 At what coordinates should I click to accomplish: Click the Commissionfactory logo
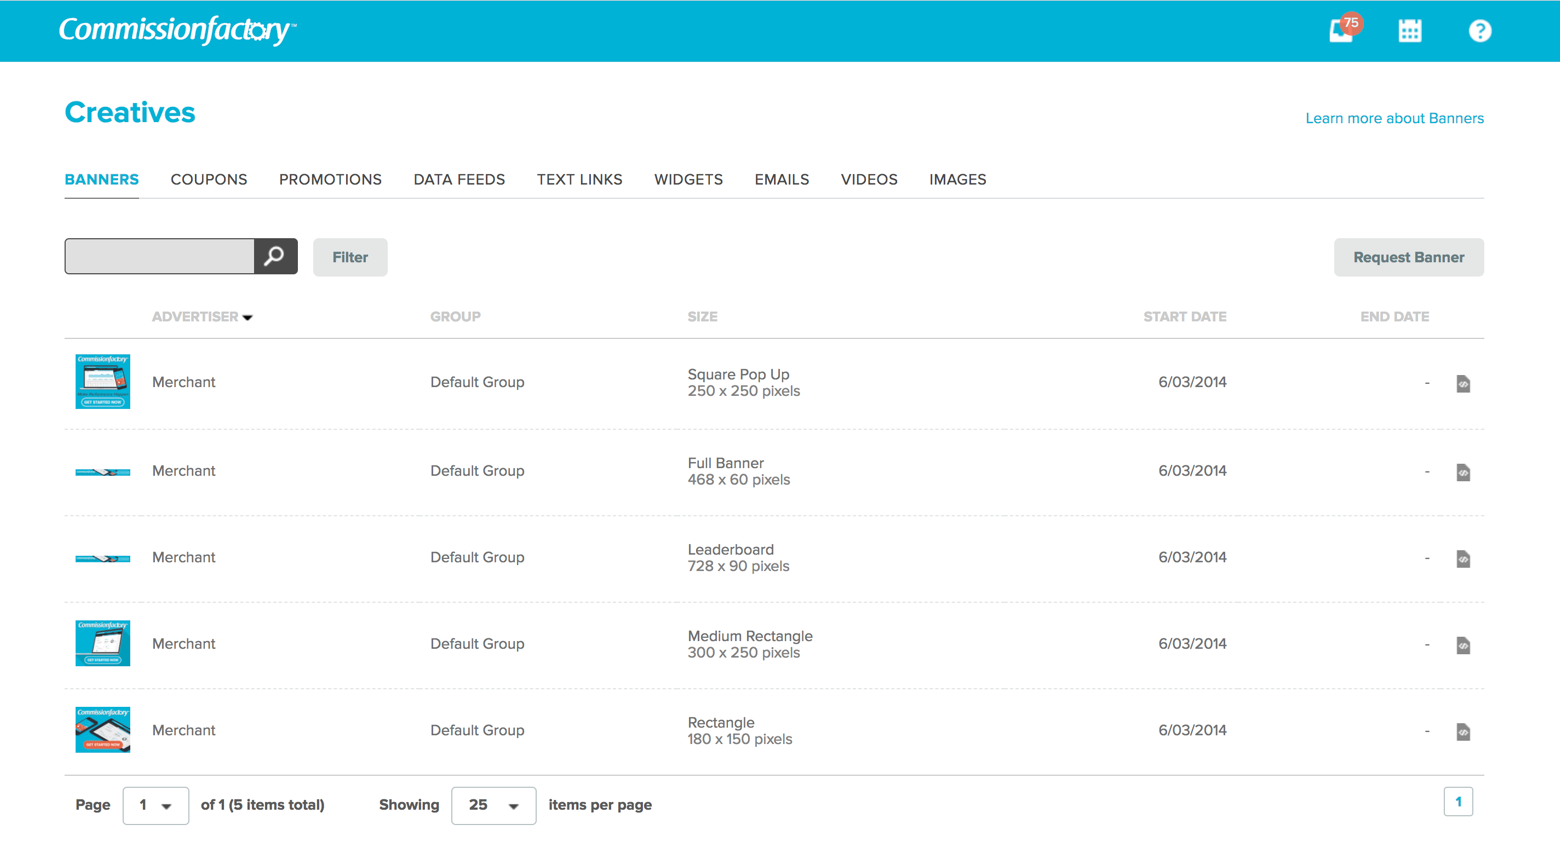pyautogui.click(x=177, y=30)
